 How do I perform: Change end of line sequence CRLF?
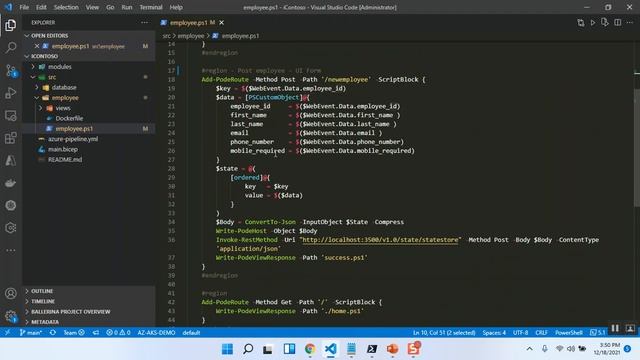coord(541,333)
